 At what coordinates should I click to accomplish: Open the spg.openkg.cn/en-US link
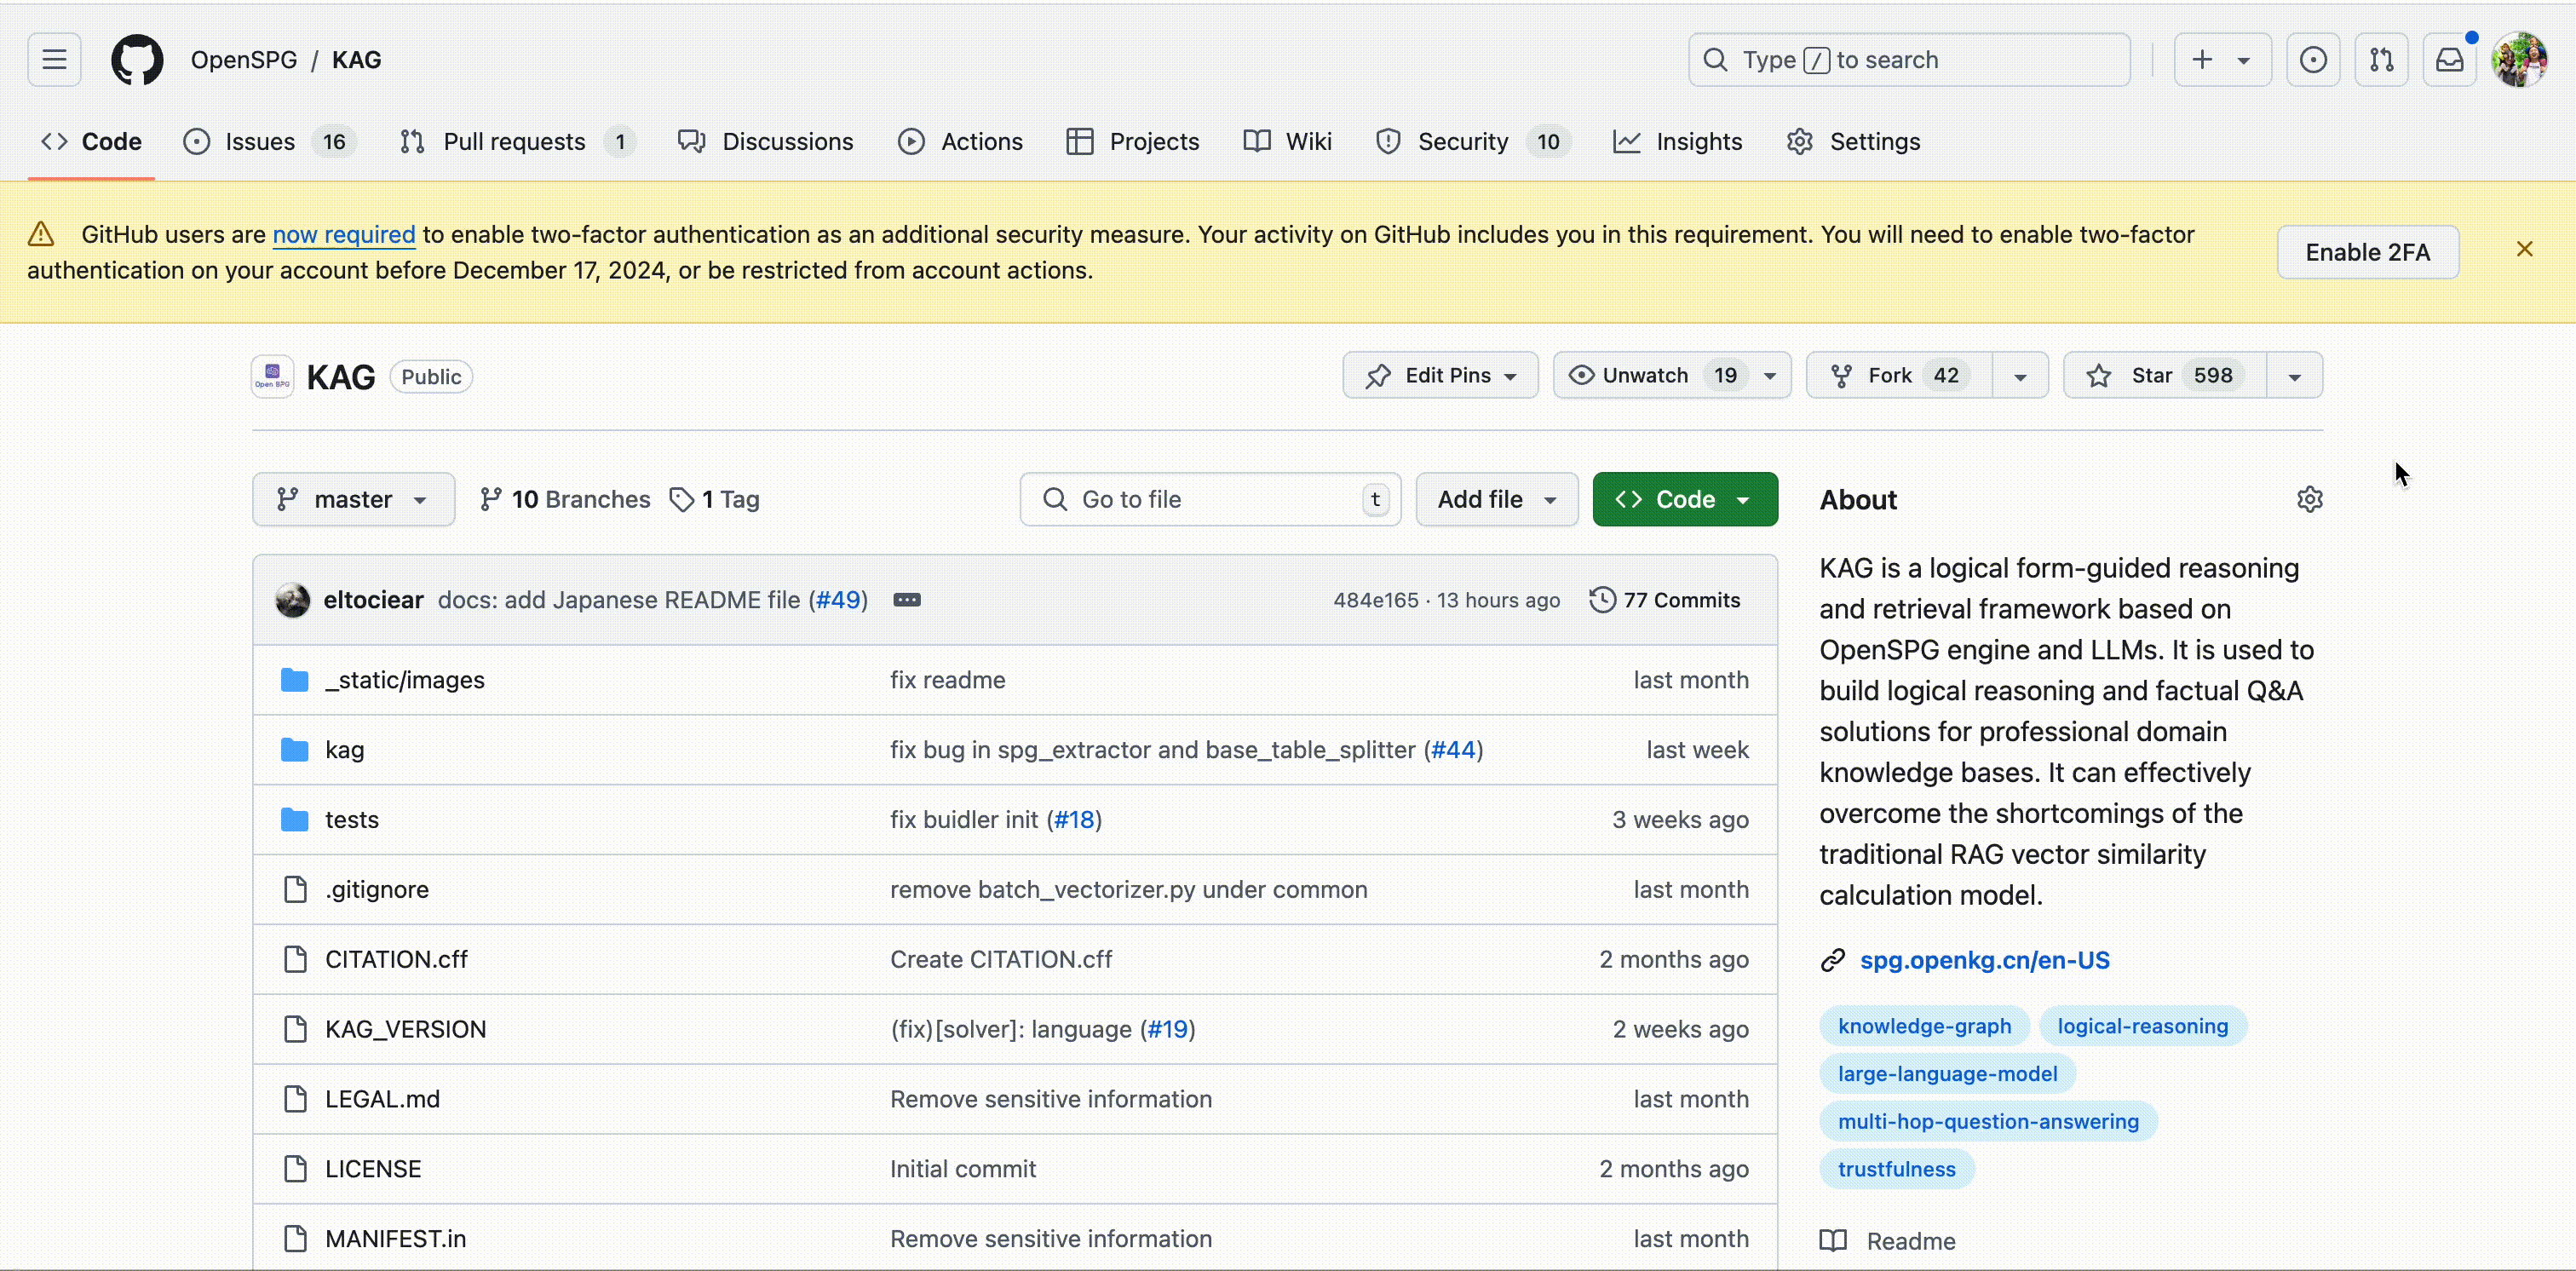pyautogui.click(x=1984, y=960)
